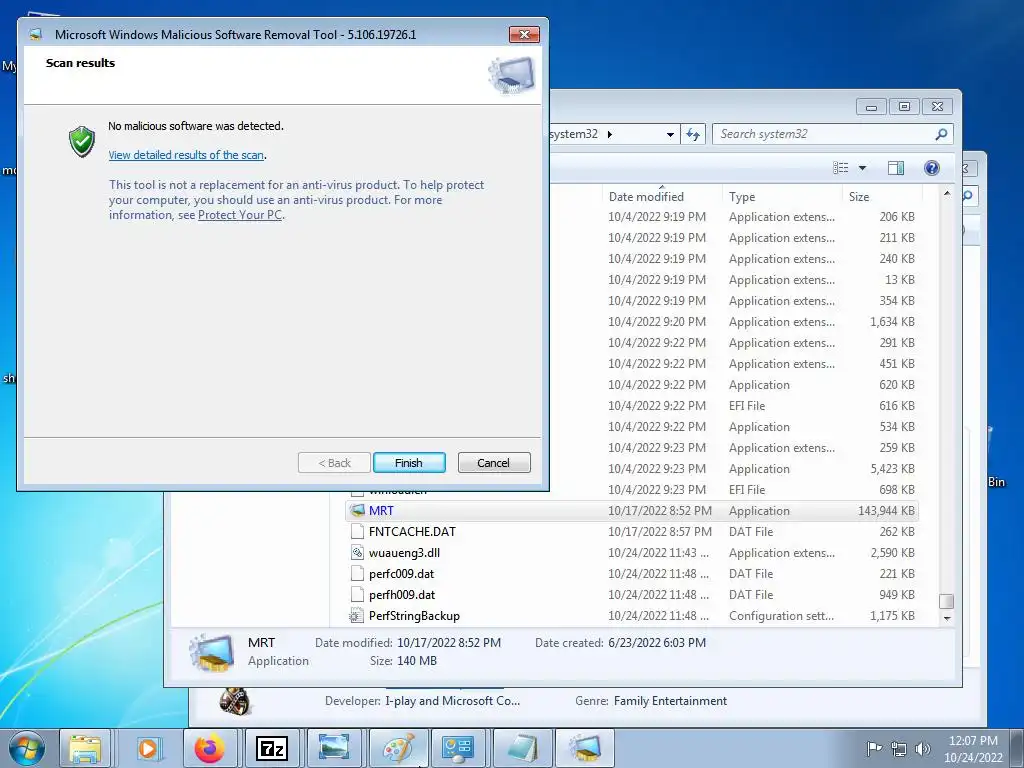This screenshot has height=768, width=1024.
Task: Sort by Date modified column
Action: point(662,197)
